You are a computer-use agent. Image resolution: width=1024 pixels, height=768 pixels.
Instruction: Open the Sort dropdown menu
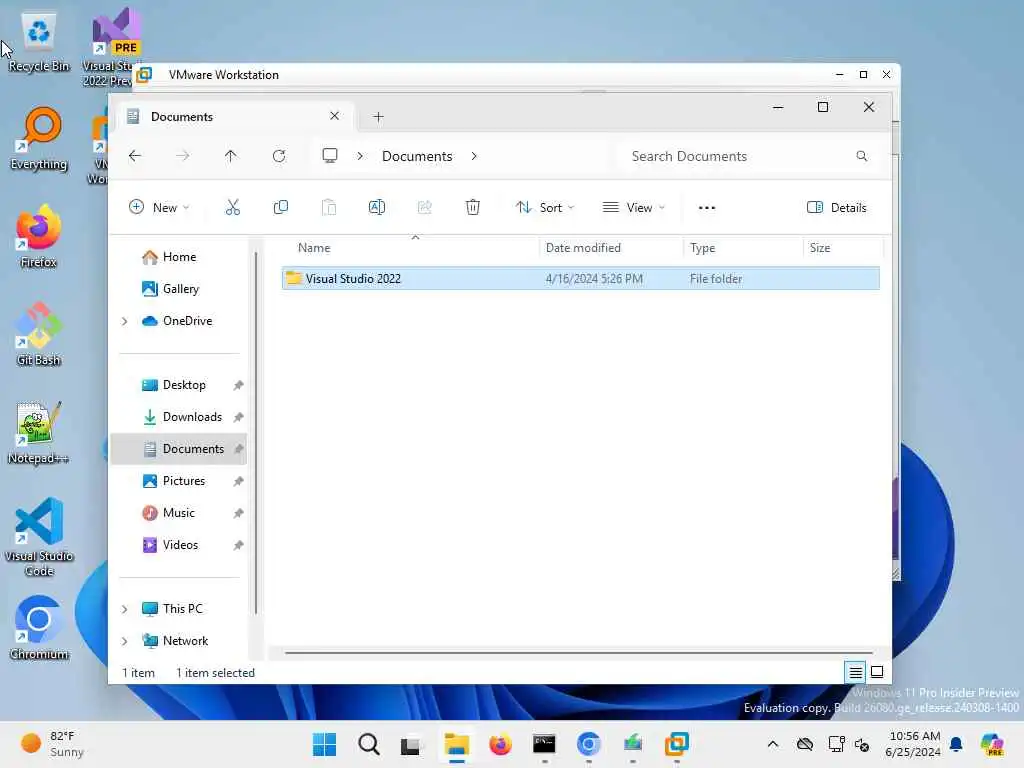[x=545, y=208]
